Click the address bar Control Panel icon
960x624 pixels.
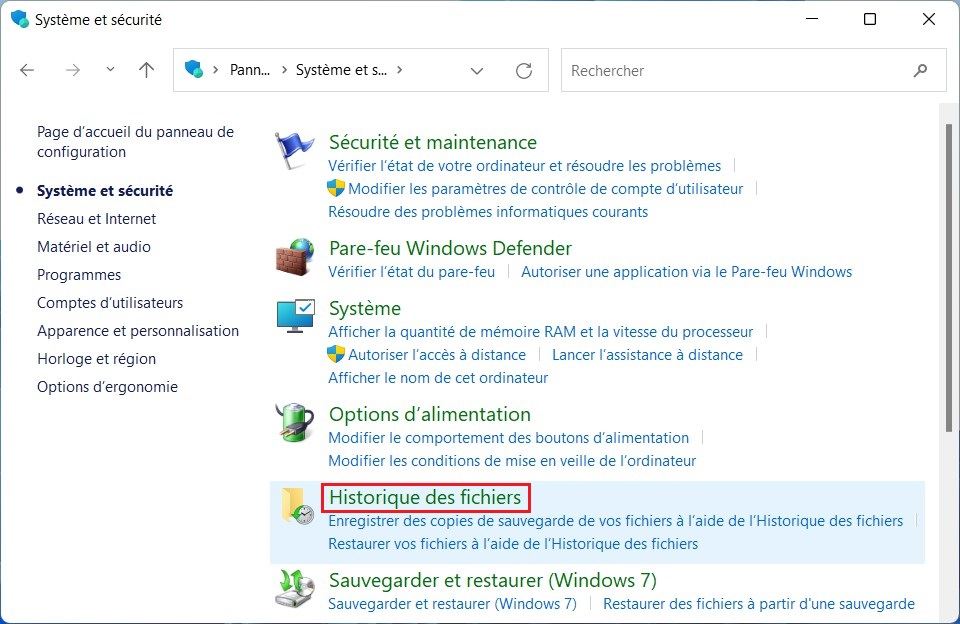point(194,69)
